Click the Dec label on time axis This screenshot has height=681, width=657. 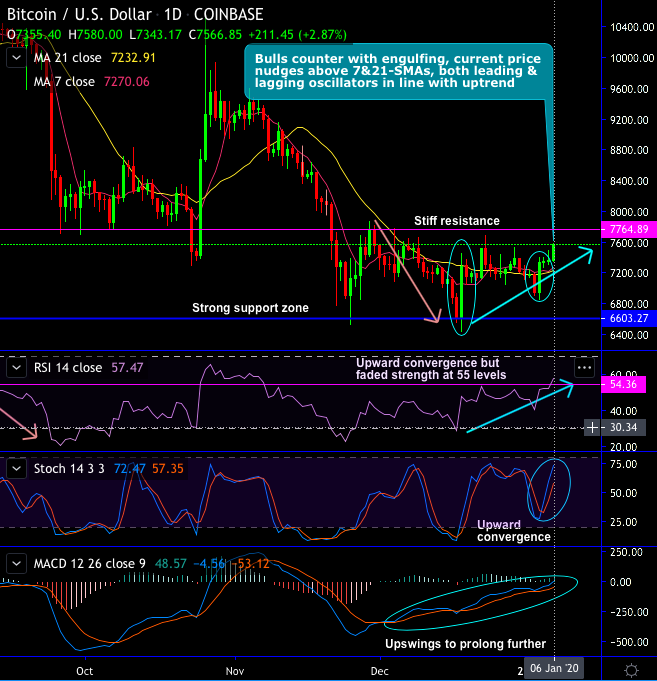pyautogui.click(x=380, y=671)
